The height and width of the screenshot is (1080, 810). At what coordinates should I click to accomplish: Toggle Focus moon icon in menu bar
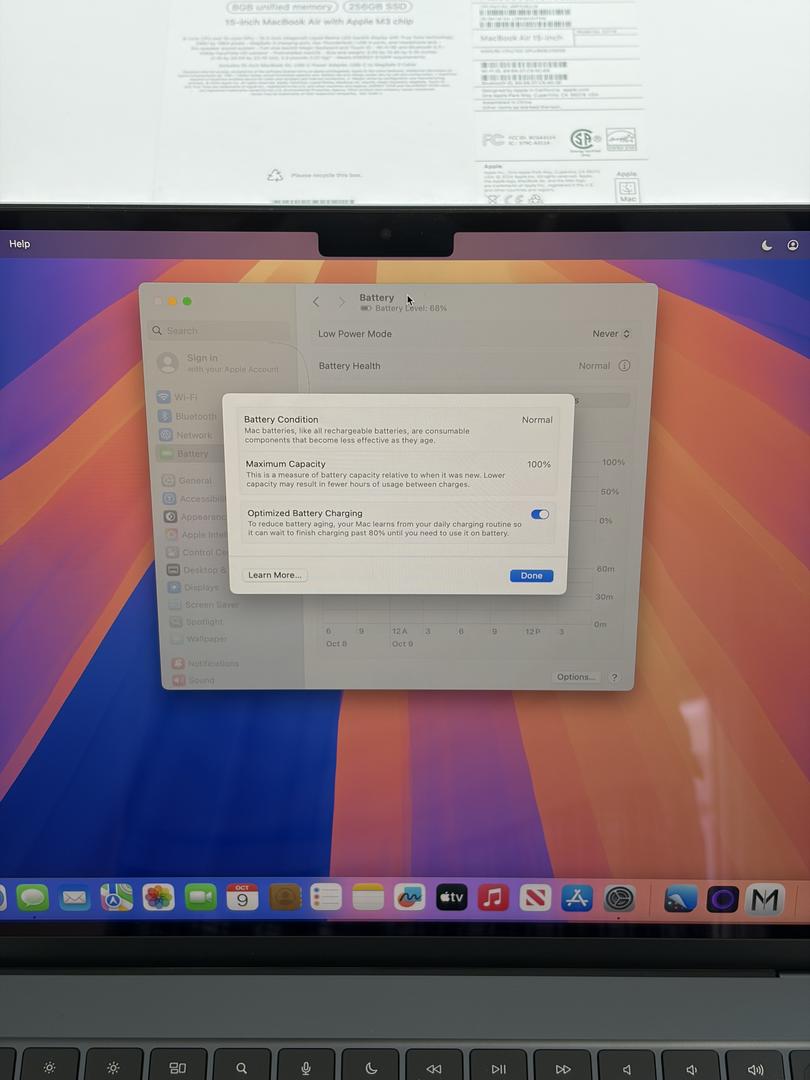[767, 245]
